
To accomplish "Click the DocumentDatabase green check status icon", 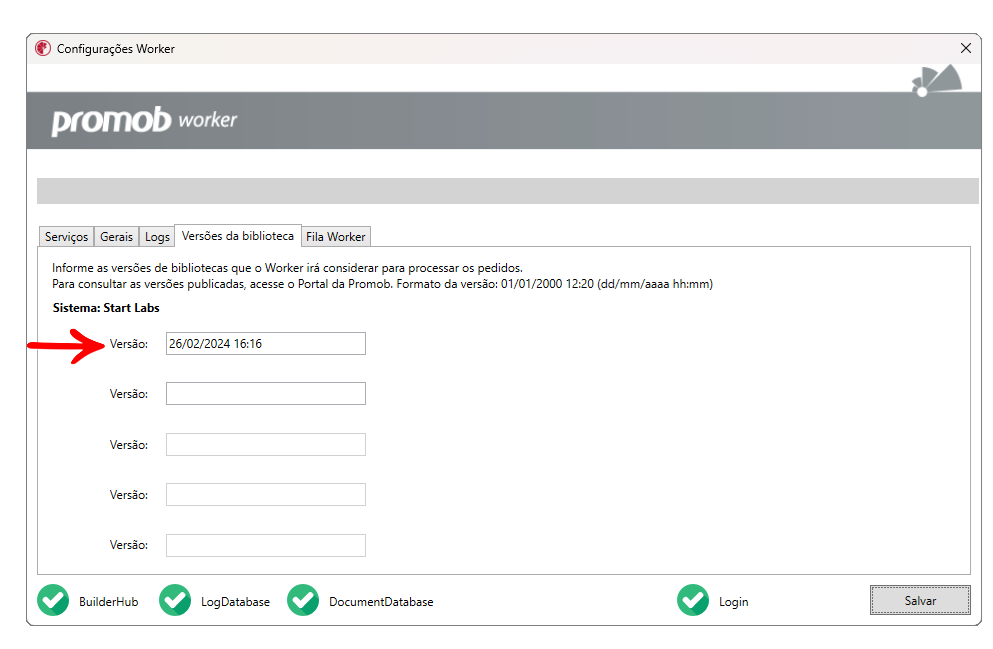I will pos(303,600).
